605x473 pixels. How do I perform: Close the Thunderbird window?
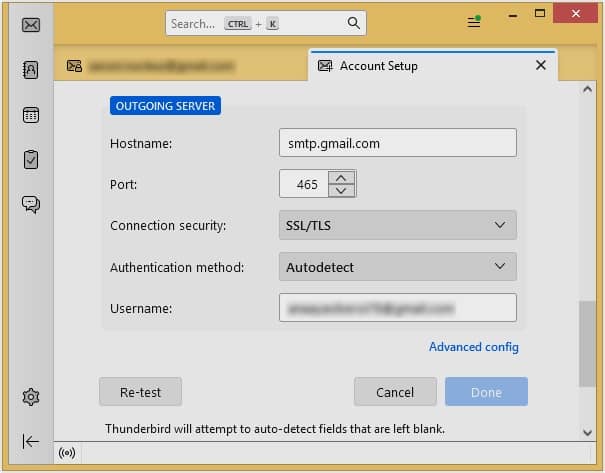click(x=575, y=14)
